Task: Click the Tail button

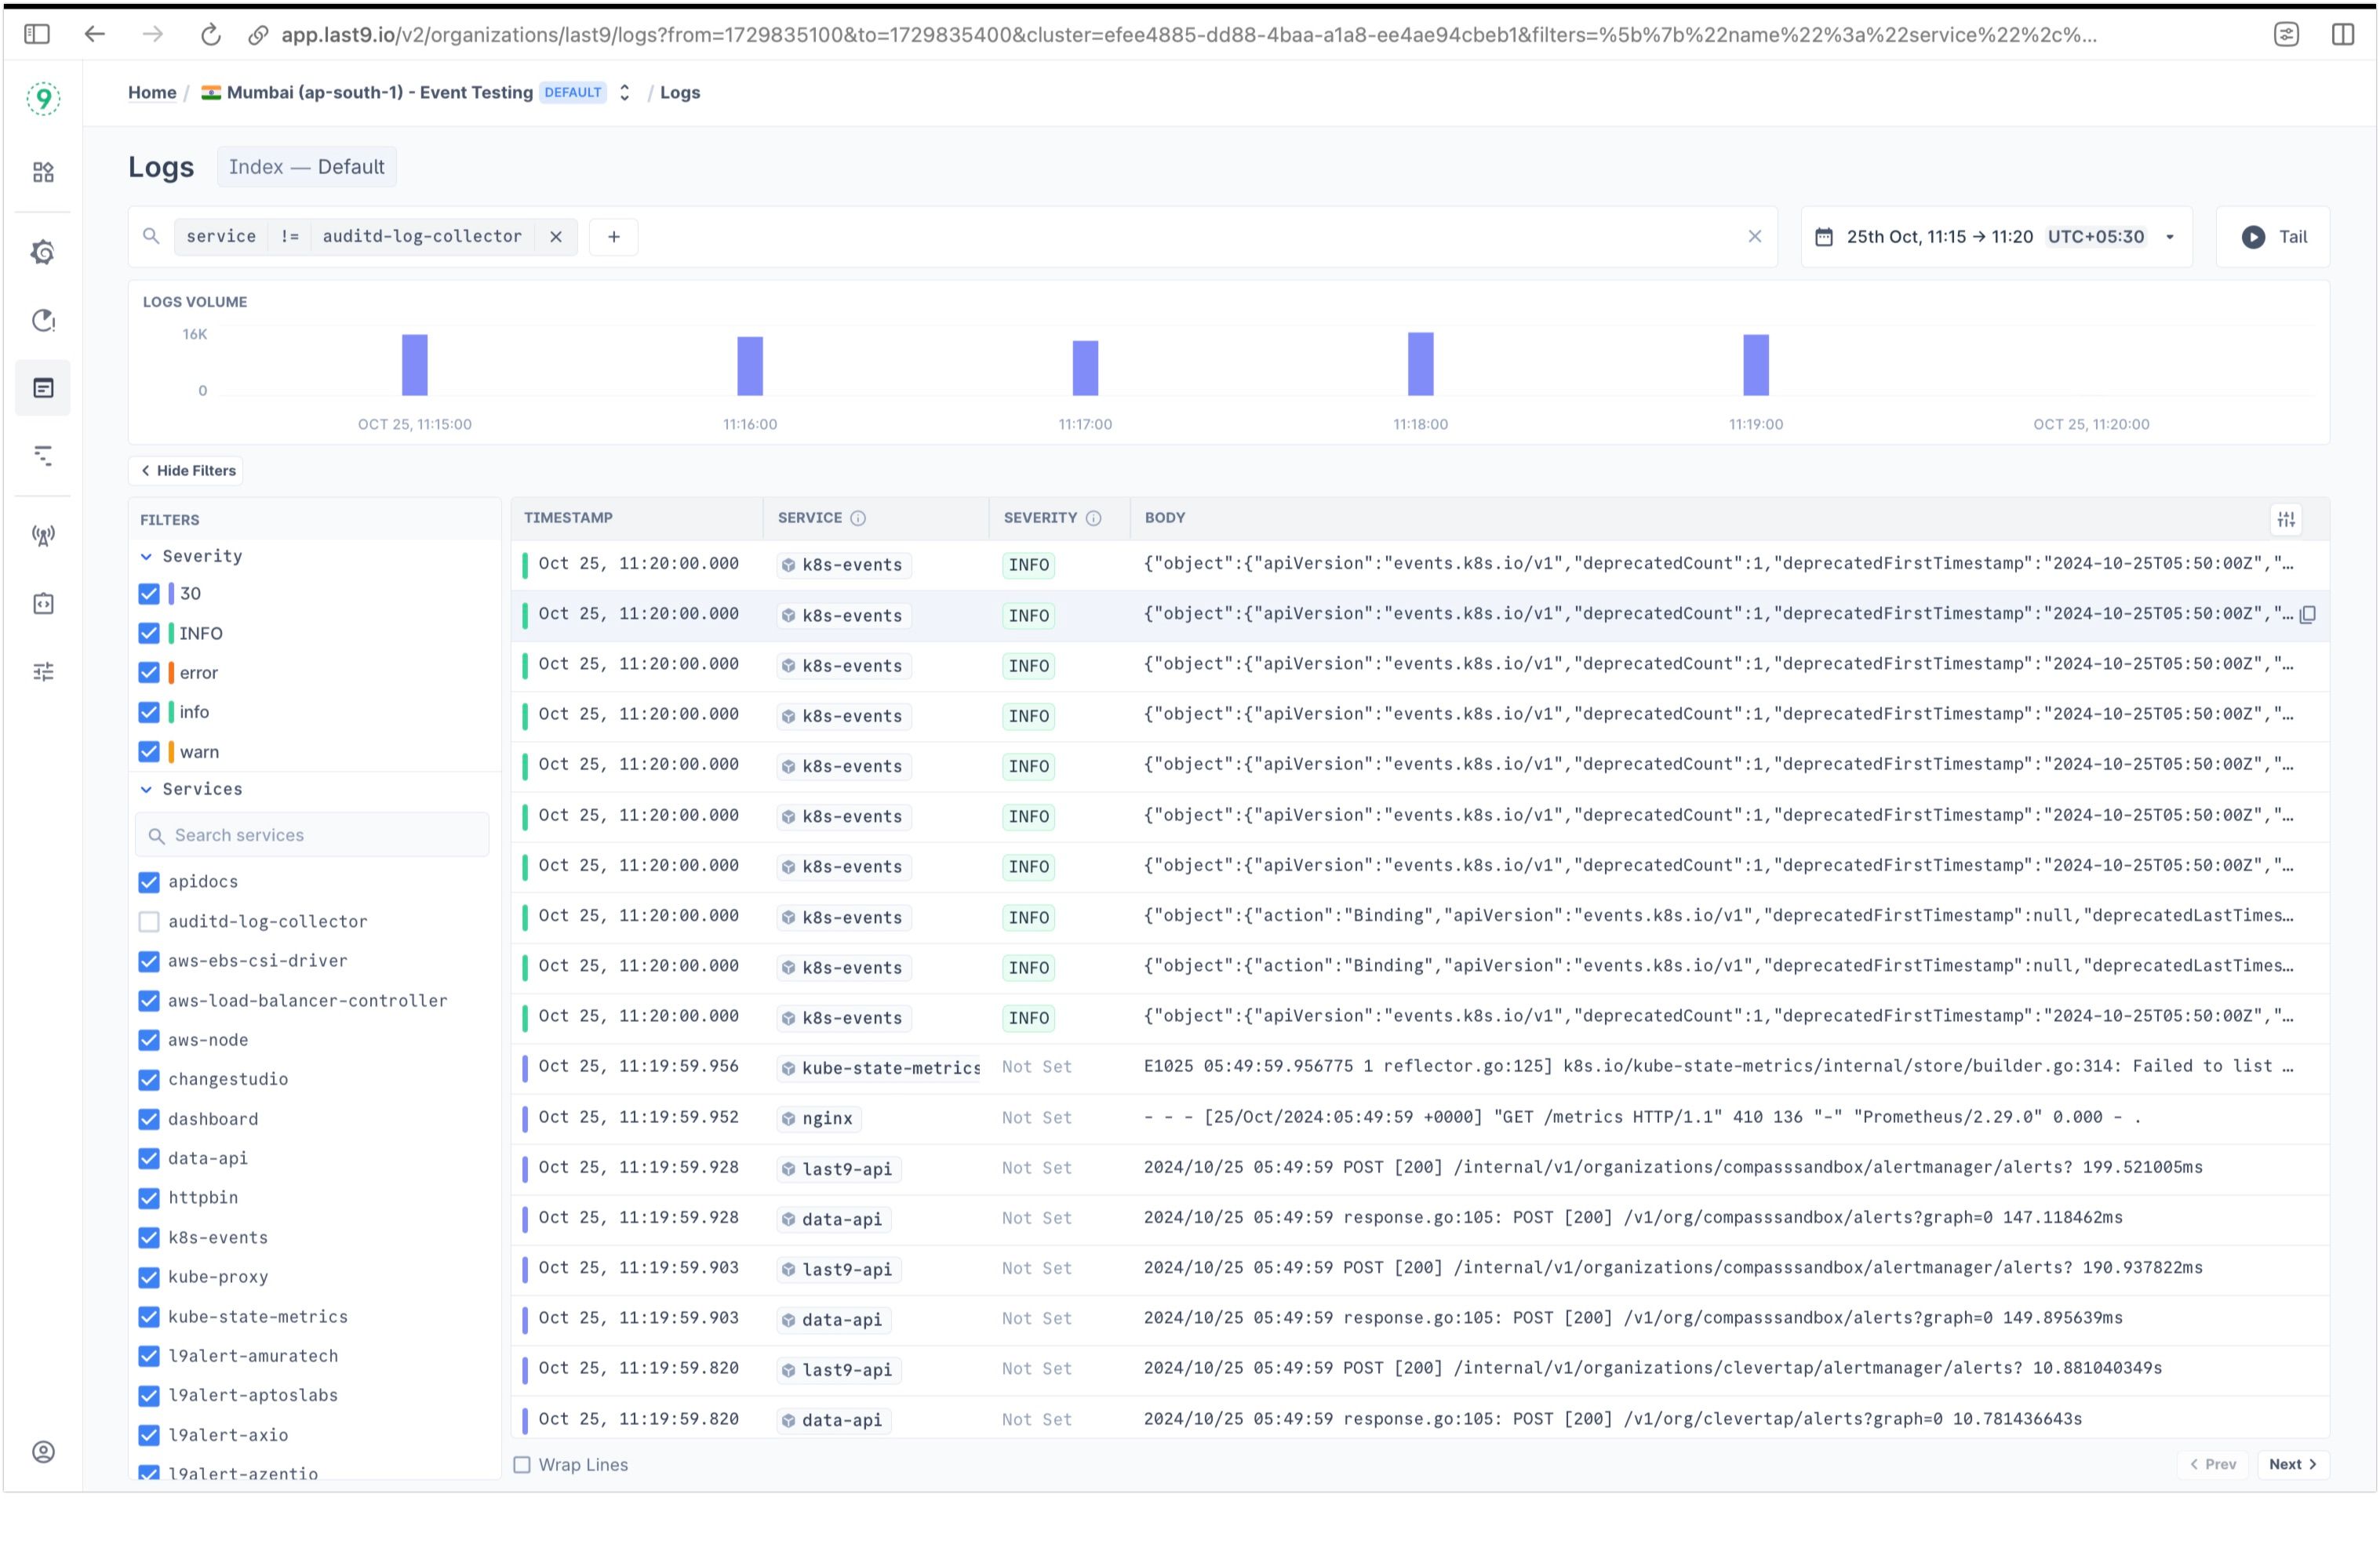Action: (x=2273, y=237)
